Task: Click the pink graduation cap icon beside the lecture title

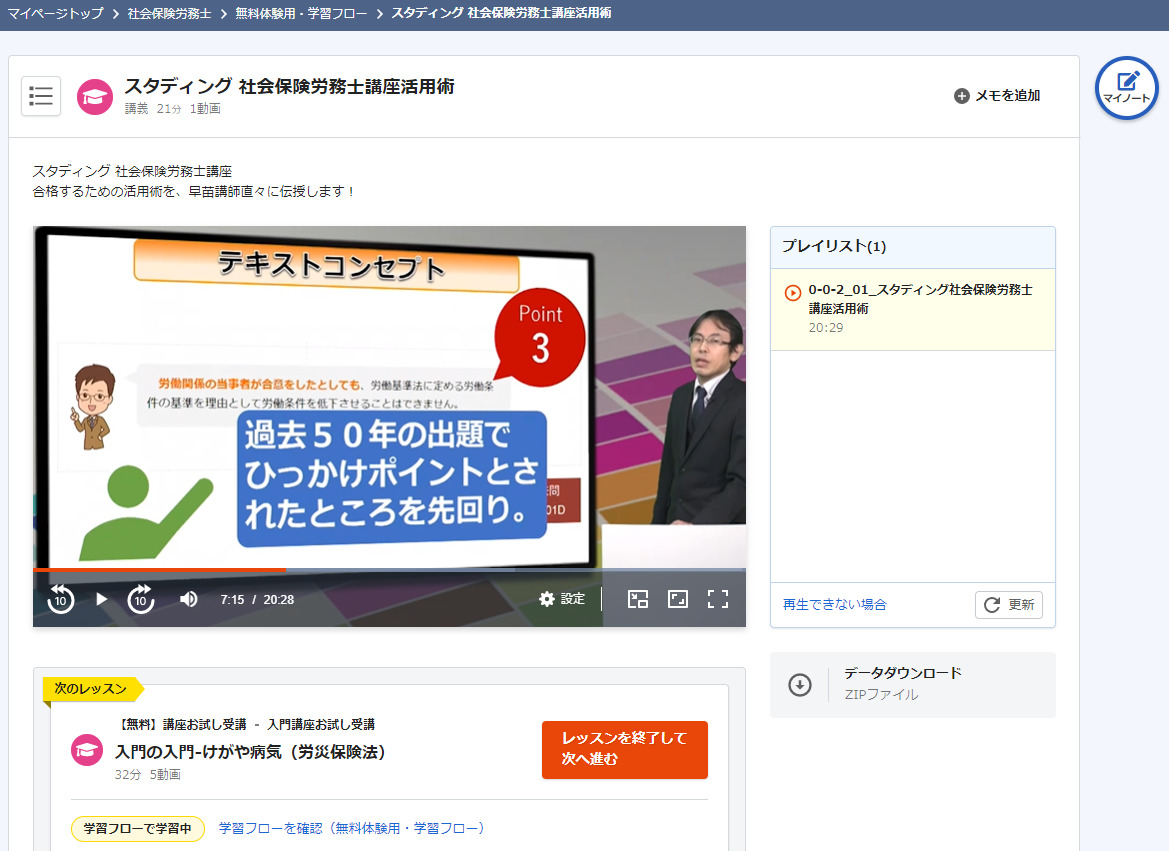Action: click(95, 97)
